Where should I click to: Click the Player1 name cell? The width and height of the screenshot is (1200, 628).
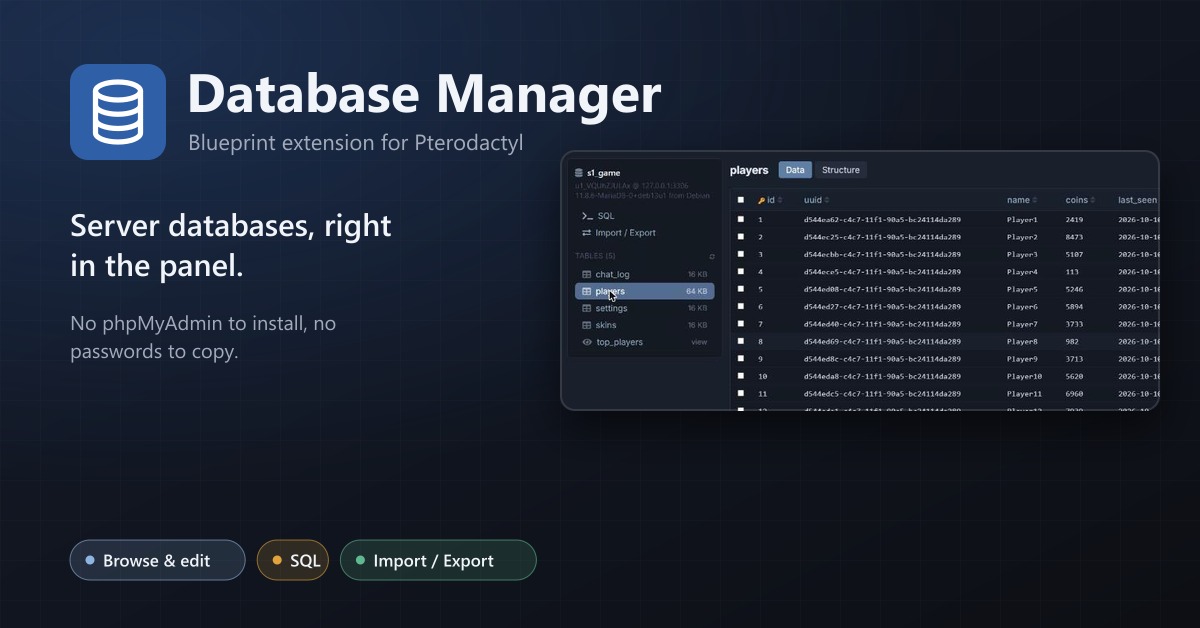pyautogui.click(x=1022, y=219)
